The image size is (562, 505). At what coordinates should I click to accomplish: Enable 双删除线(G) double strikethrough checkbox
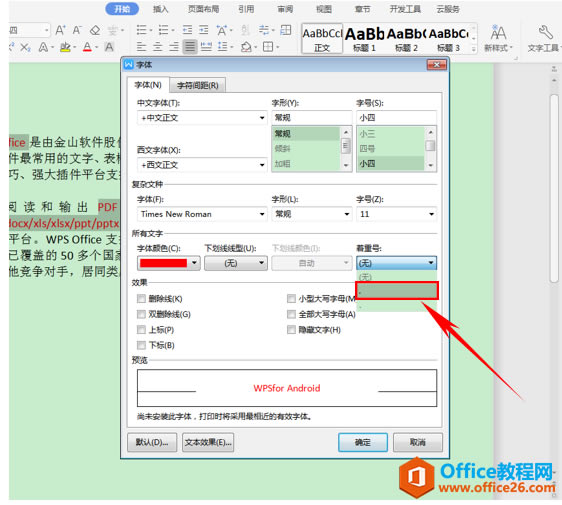[141, 314]
